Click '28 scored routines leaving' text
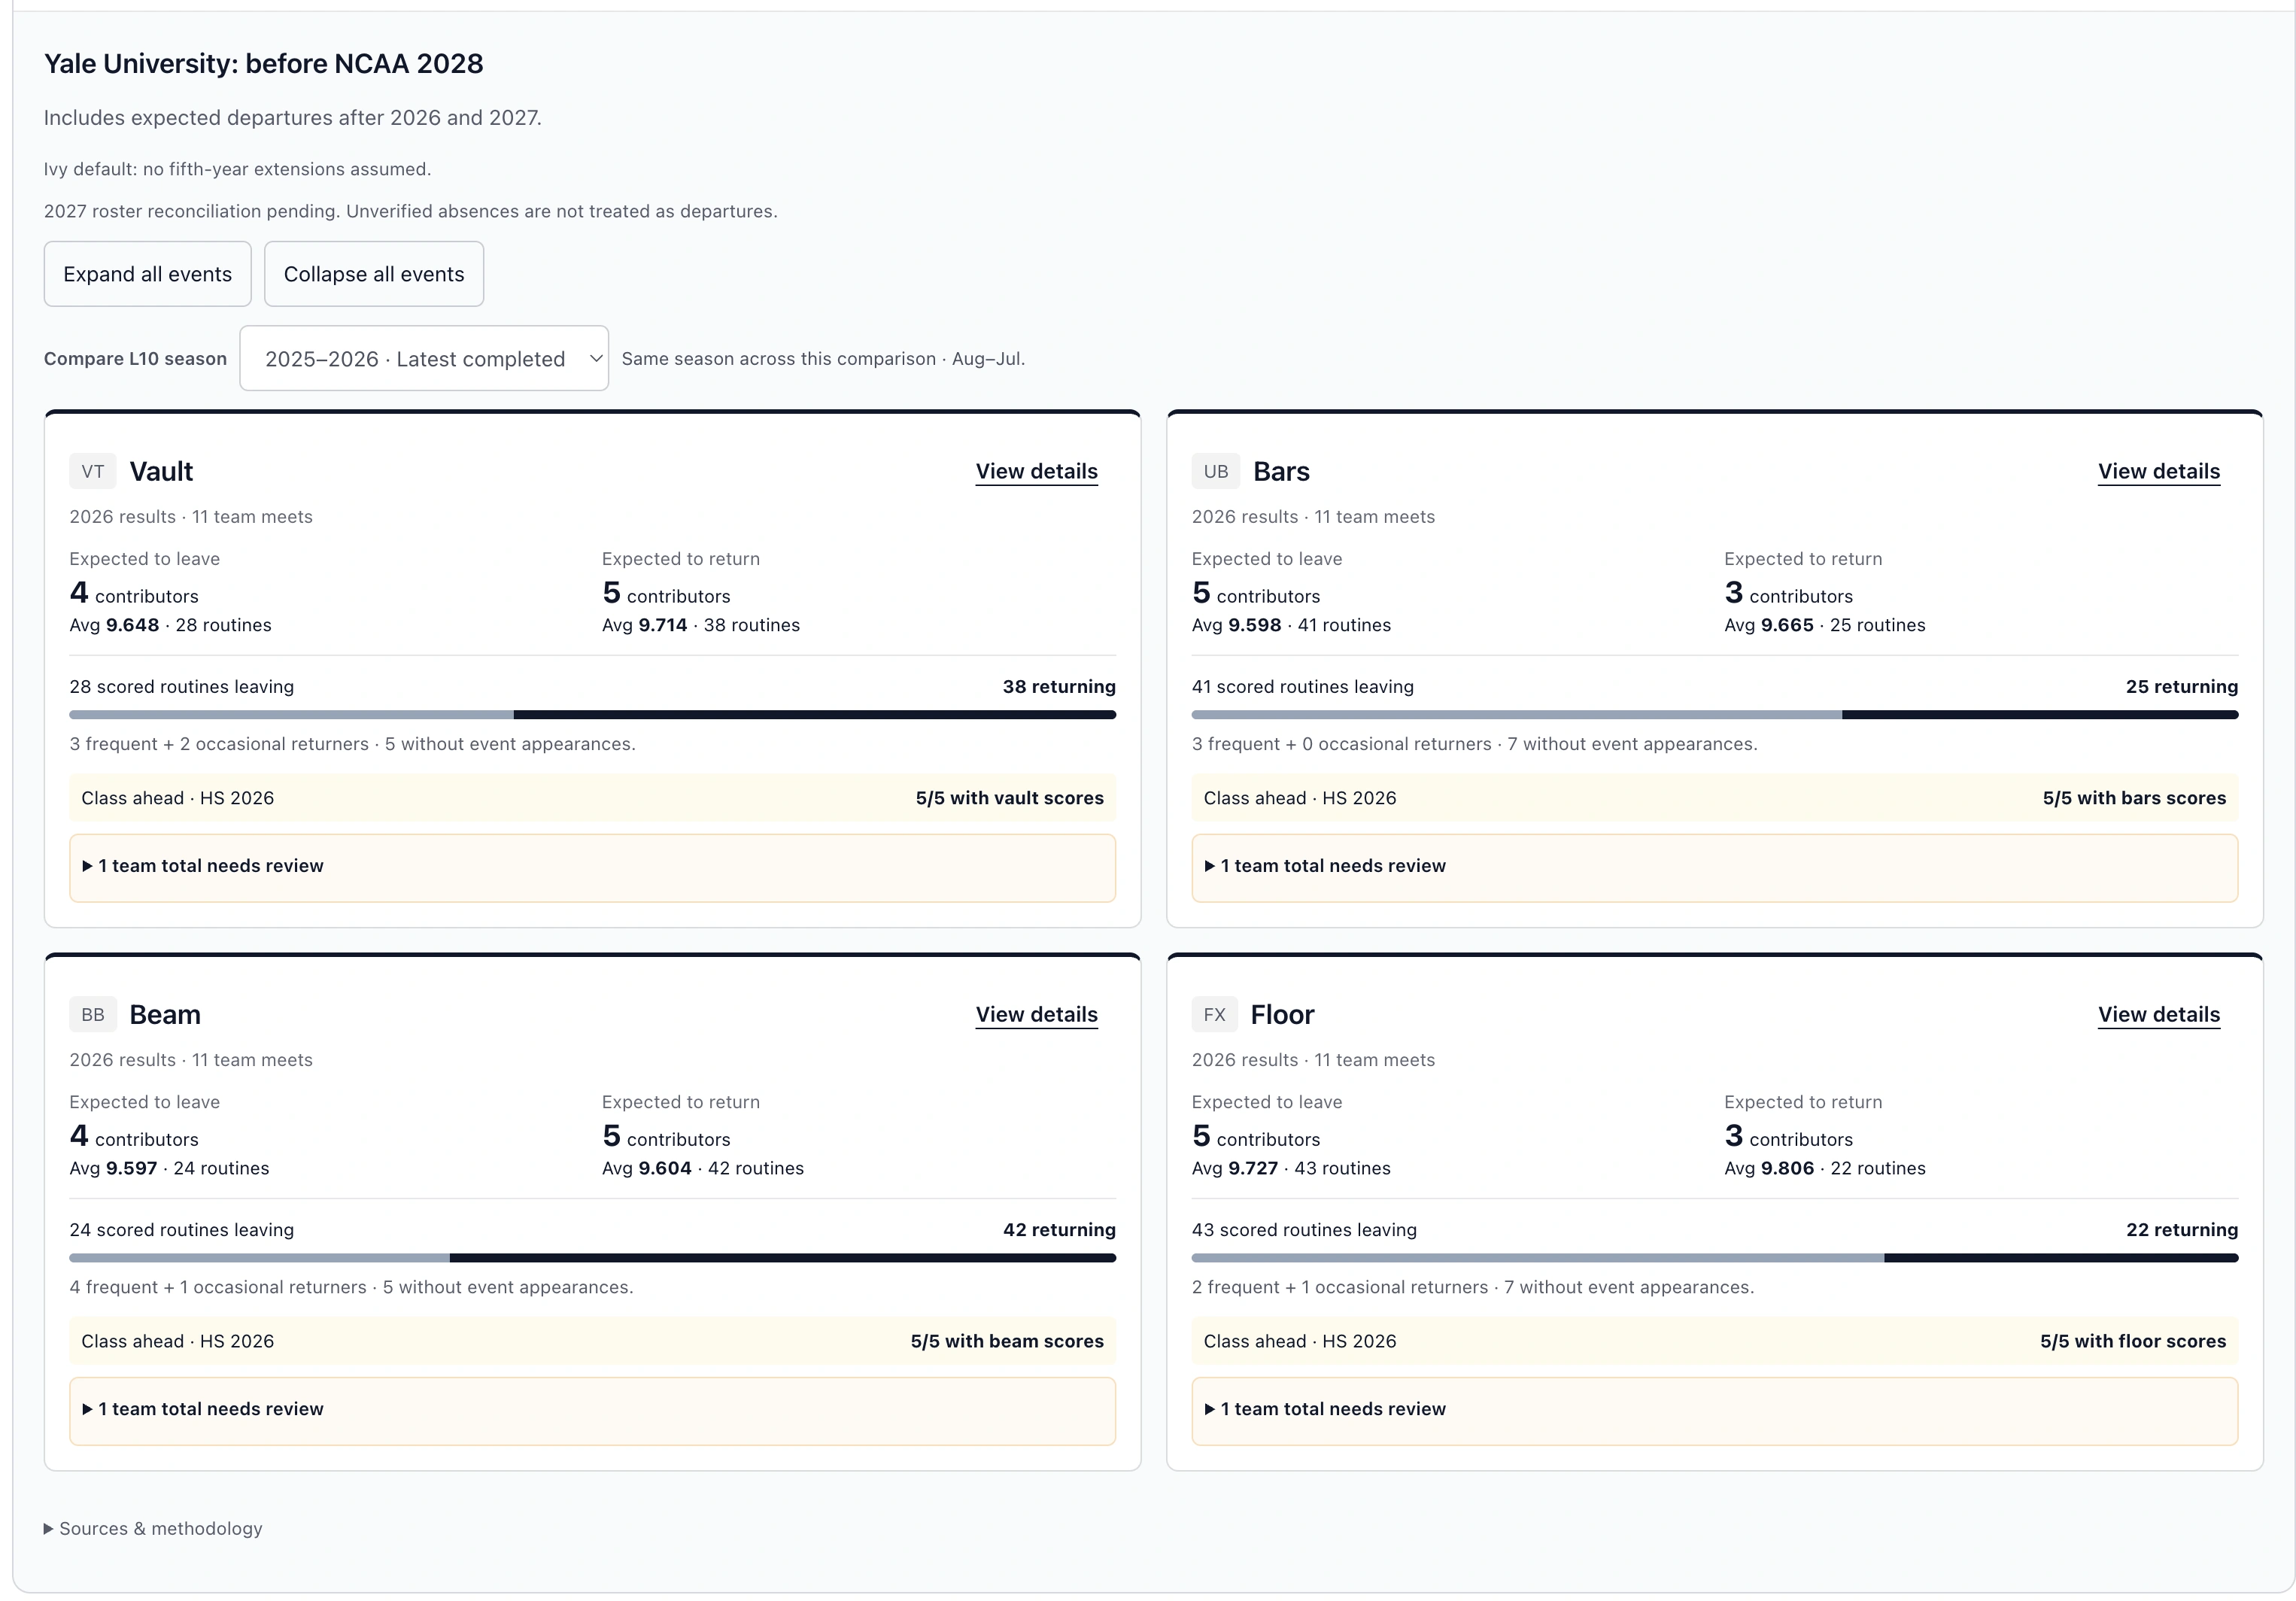Image resolution: width=2296 pixels, height=1601 pixels. pyautogui.click(x=182, y=686)
